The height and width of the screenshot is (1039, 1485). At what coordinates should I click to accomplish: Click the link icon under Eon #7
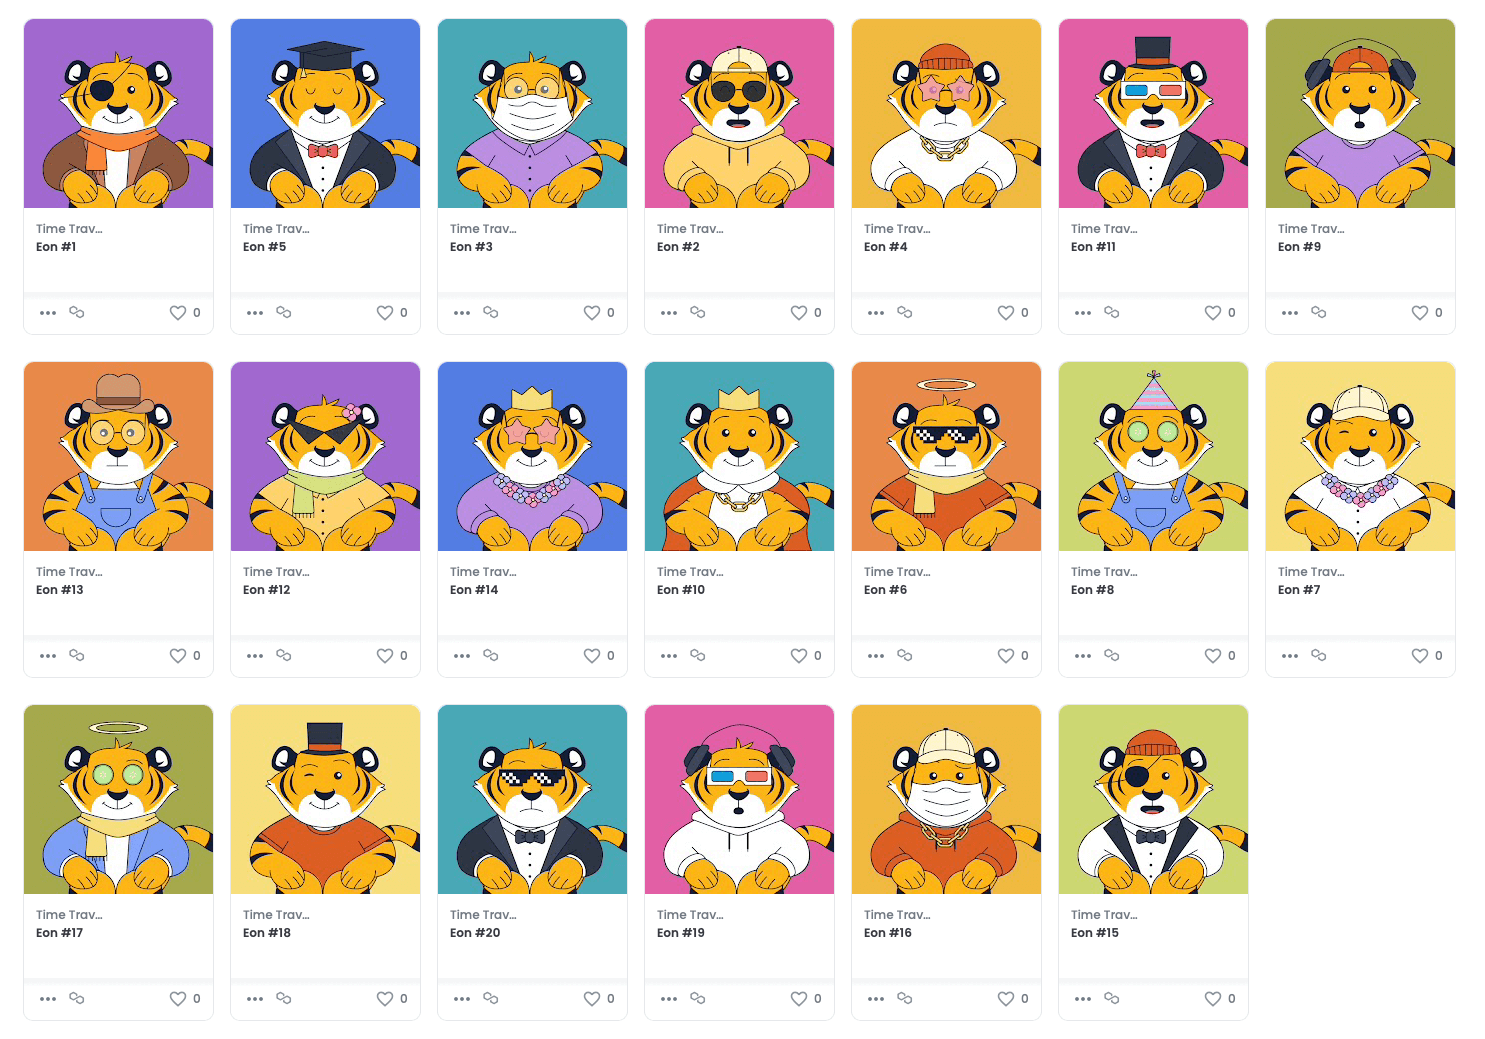[1319, 656]
